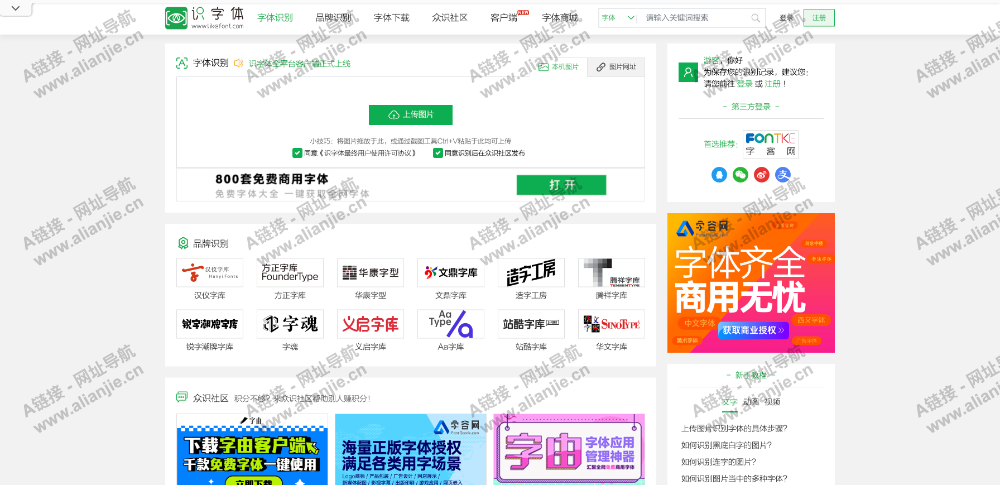The width and height of the screenshot is (1000, 485).
Task: Select the 方正字库 FounderType logo
Action: coord(290,272)
